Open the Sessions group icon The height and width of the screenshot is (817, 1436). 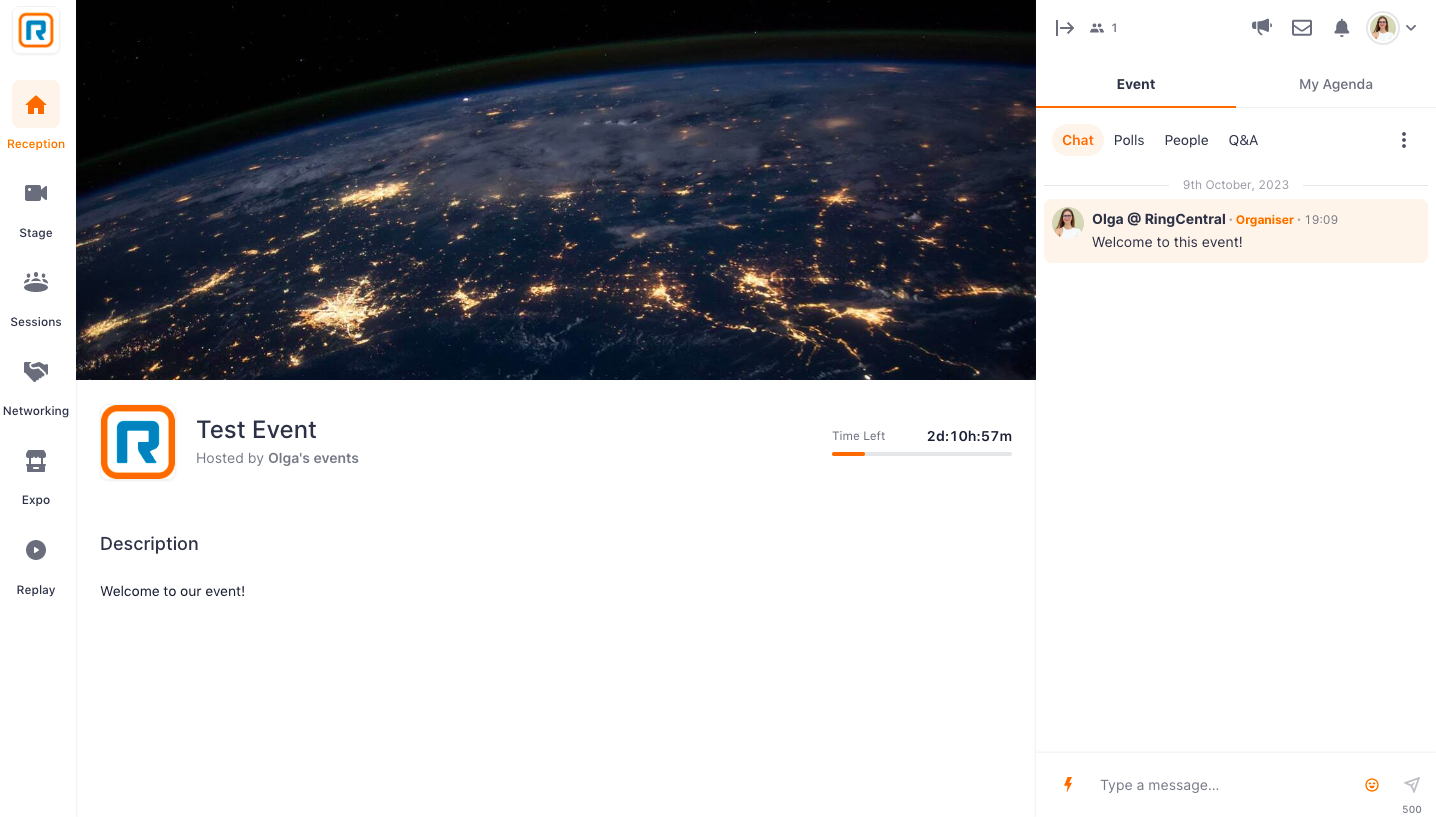[x=36, y=282]
